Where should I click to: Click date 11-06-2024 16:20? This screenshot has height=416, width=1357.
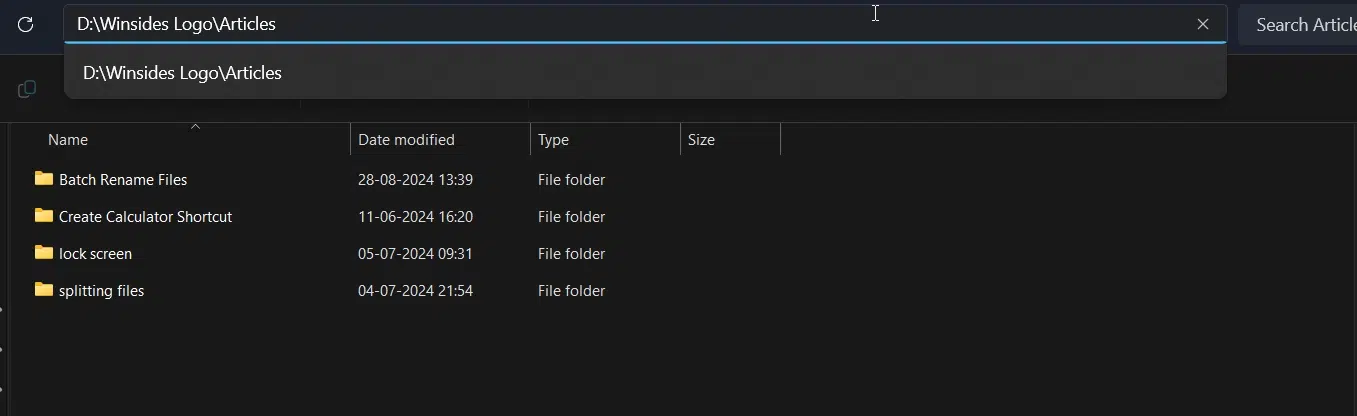415,217
